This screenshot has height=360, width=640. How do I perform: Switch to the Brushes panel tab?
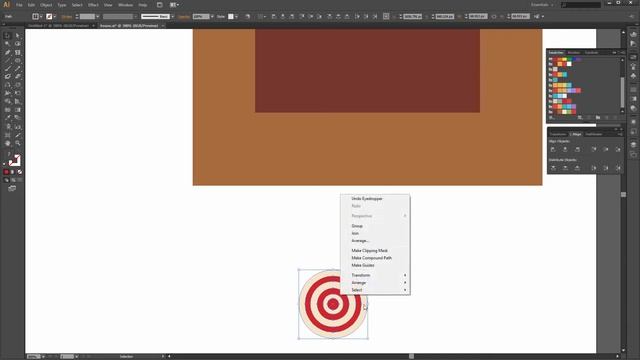coord(573,53)
